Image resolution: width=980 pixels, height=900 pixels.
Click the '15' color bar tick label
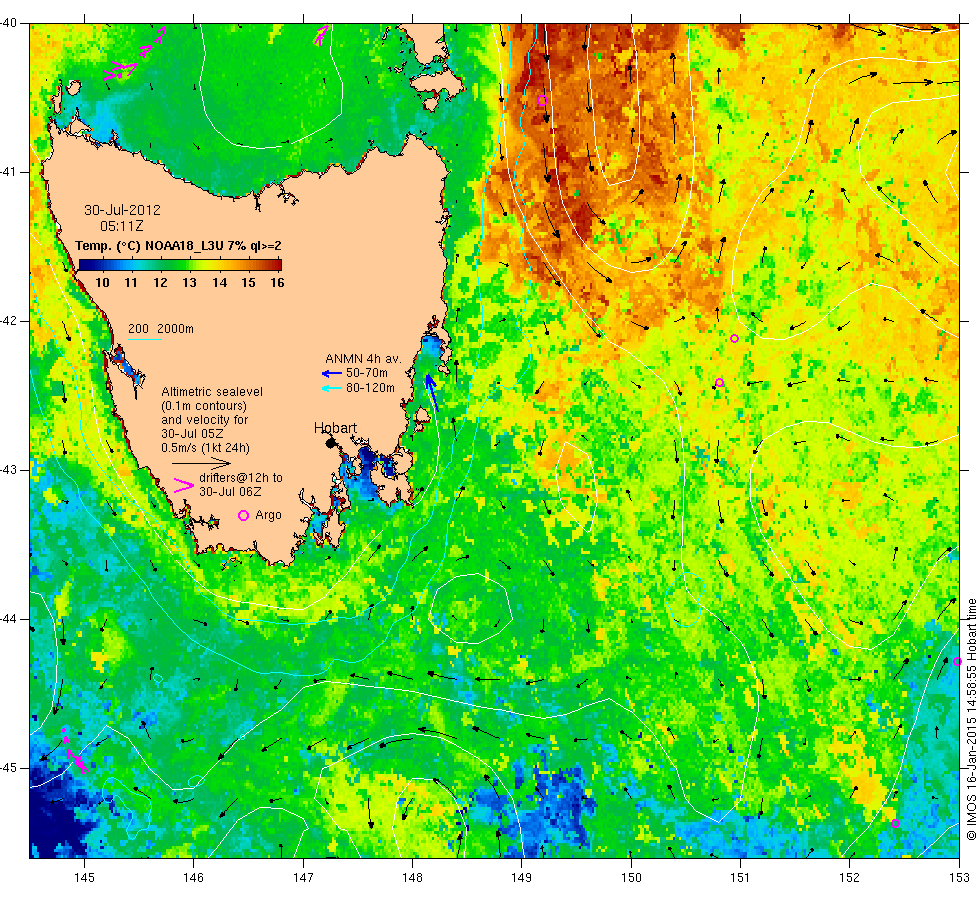point(249,282)
